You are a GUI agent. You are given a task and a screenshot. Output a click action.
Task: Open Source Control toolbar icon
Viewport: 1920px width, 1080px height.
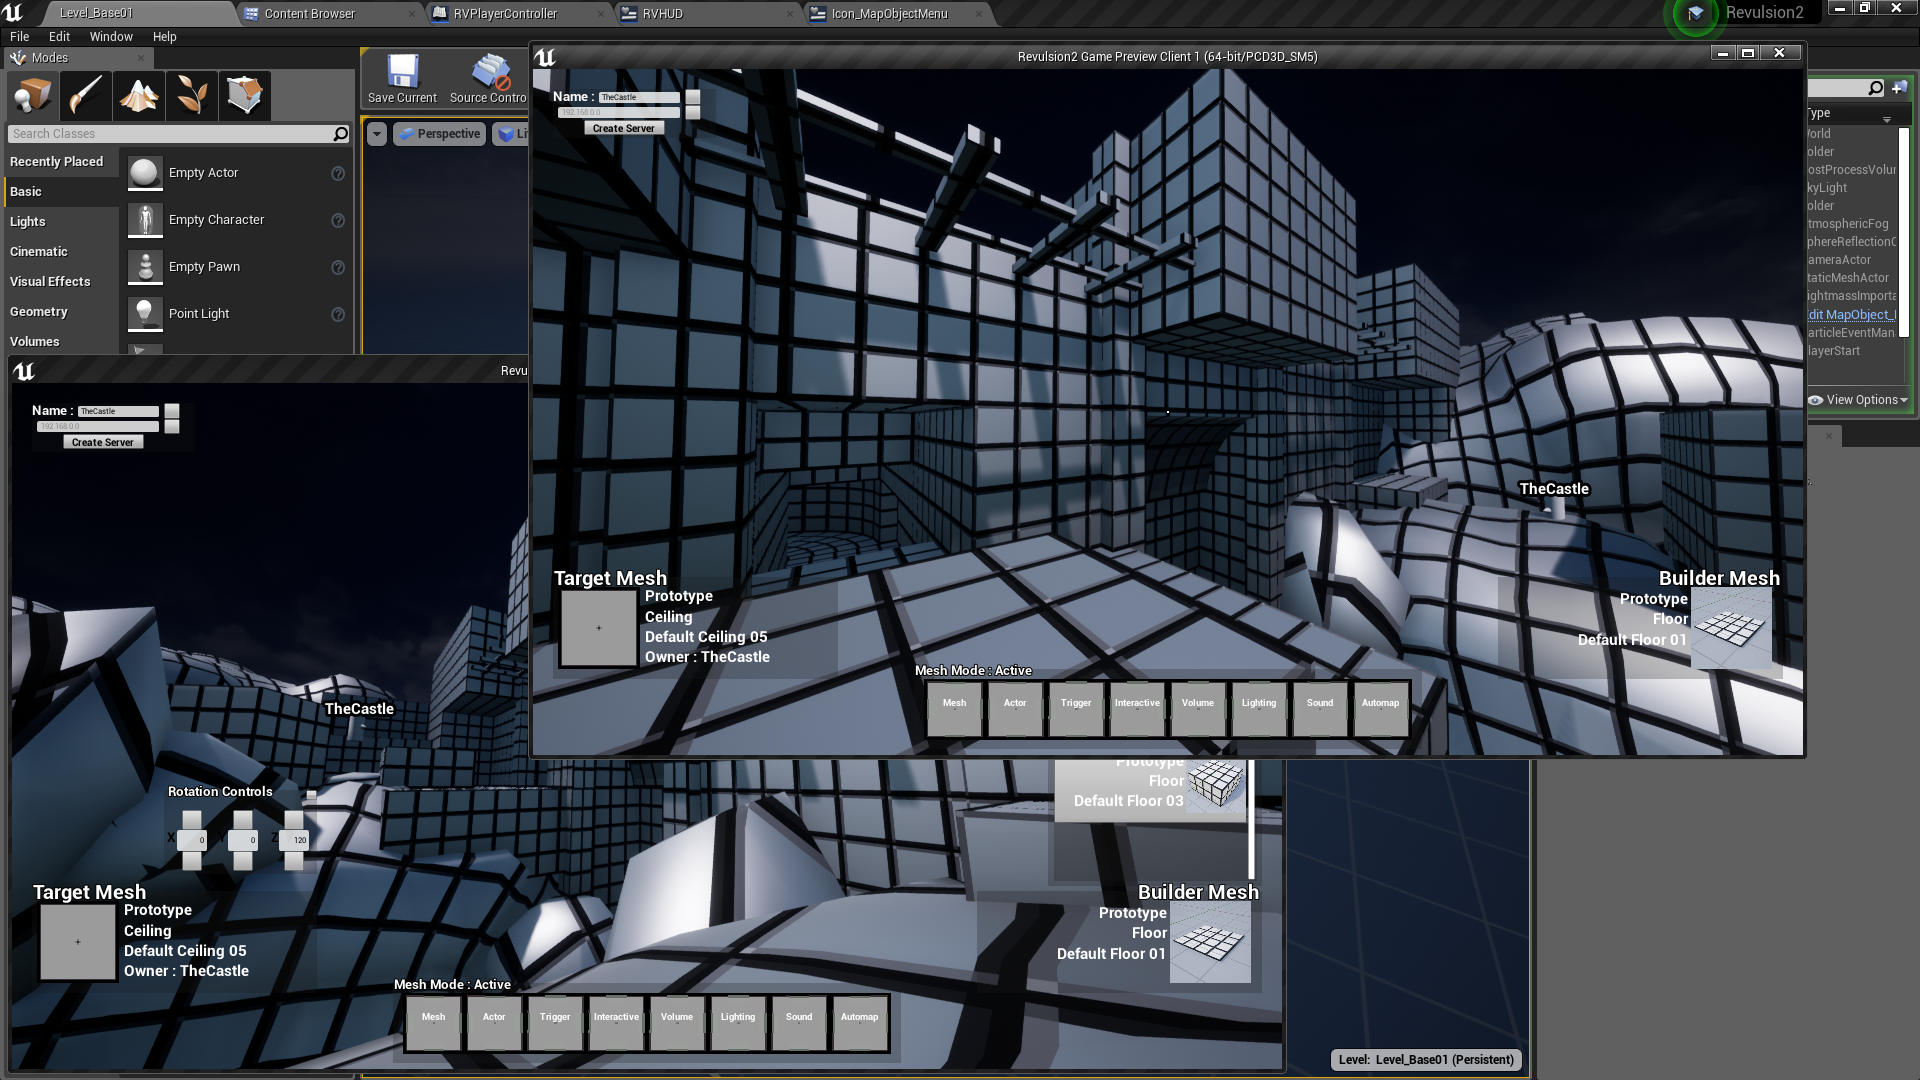coord(490,72)
